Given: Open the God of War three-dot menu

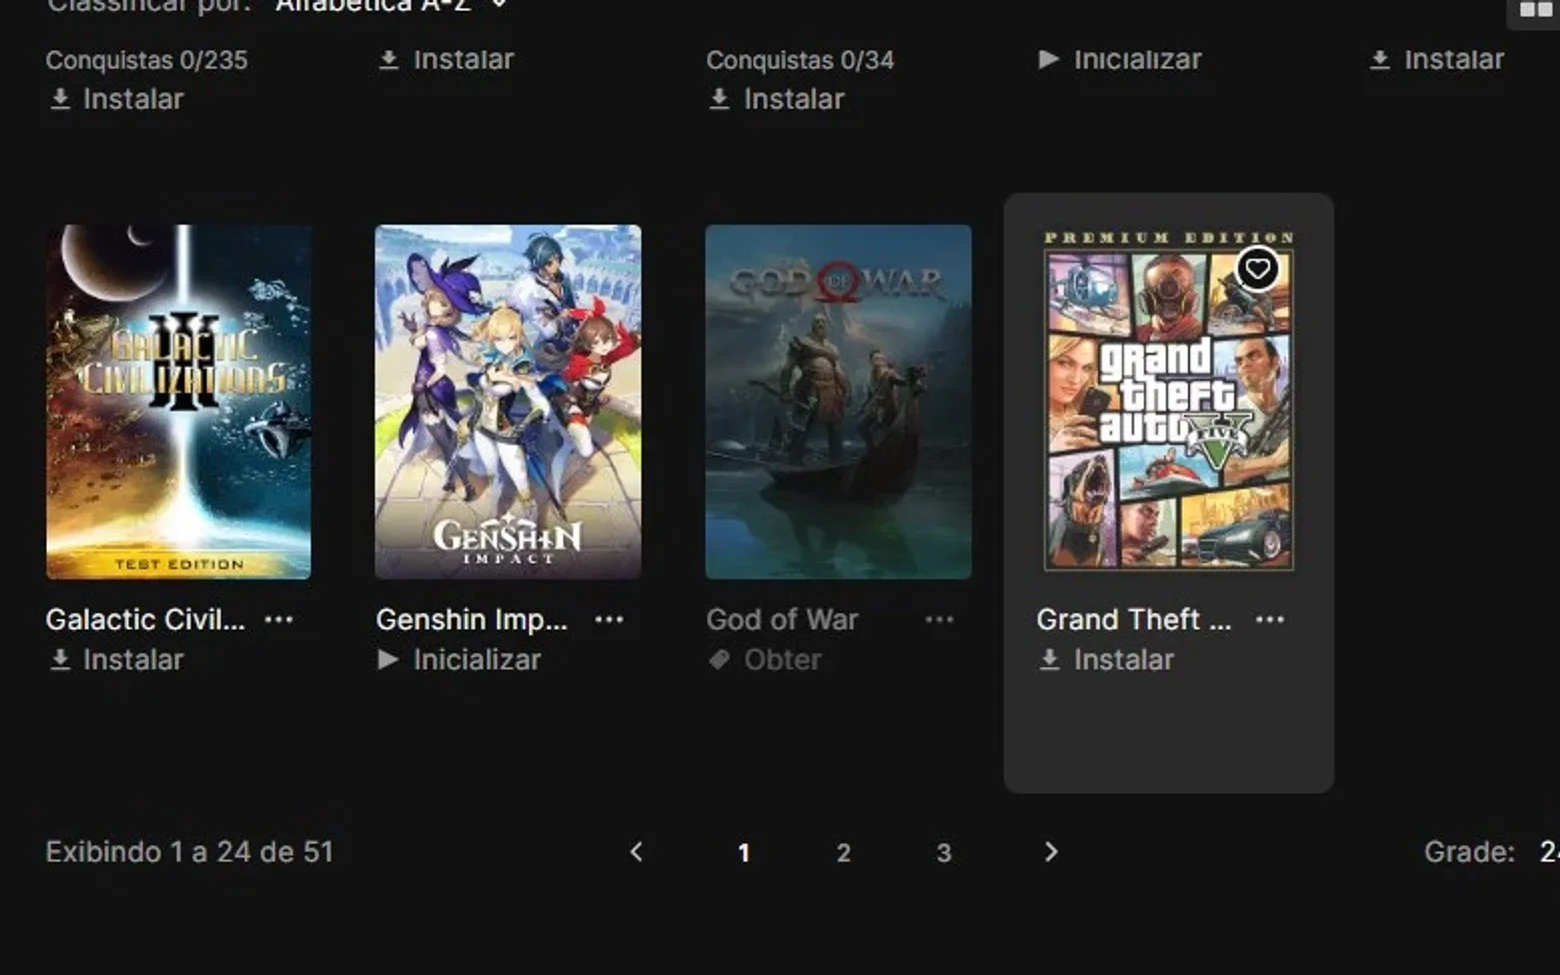Looking at the screenshot, I should 939,620.
